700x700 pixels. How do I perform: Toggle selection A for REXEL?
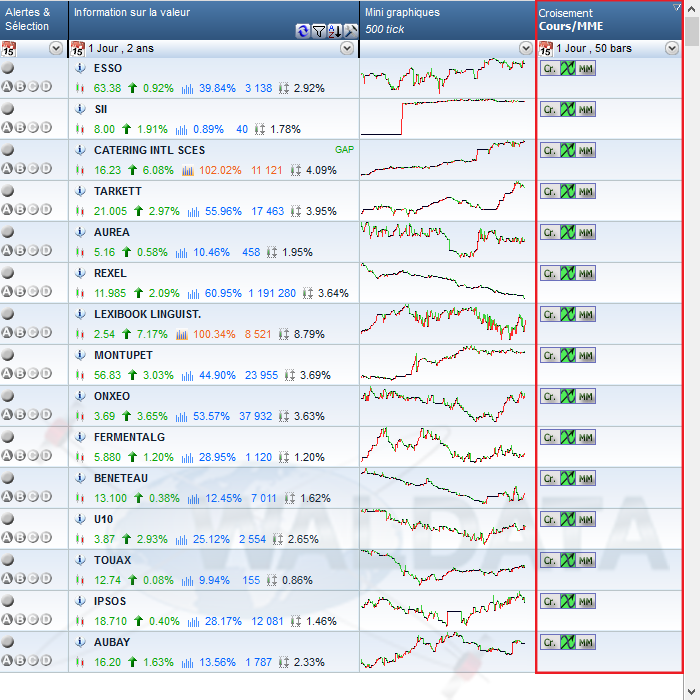[7, 292]
